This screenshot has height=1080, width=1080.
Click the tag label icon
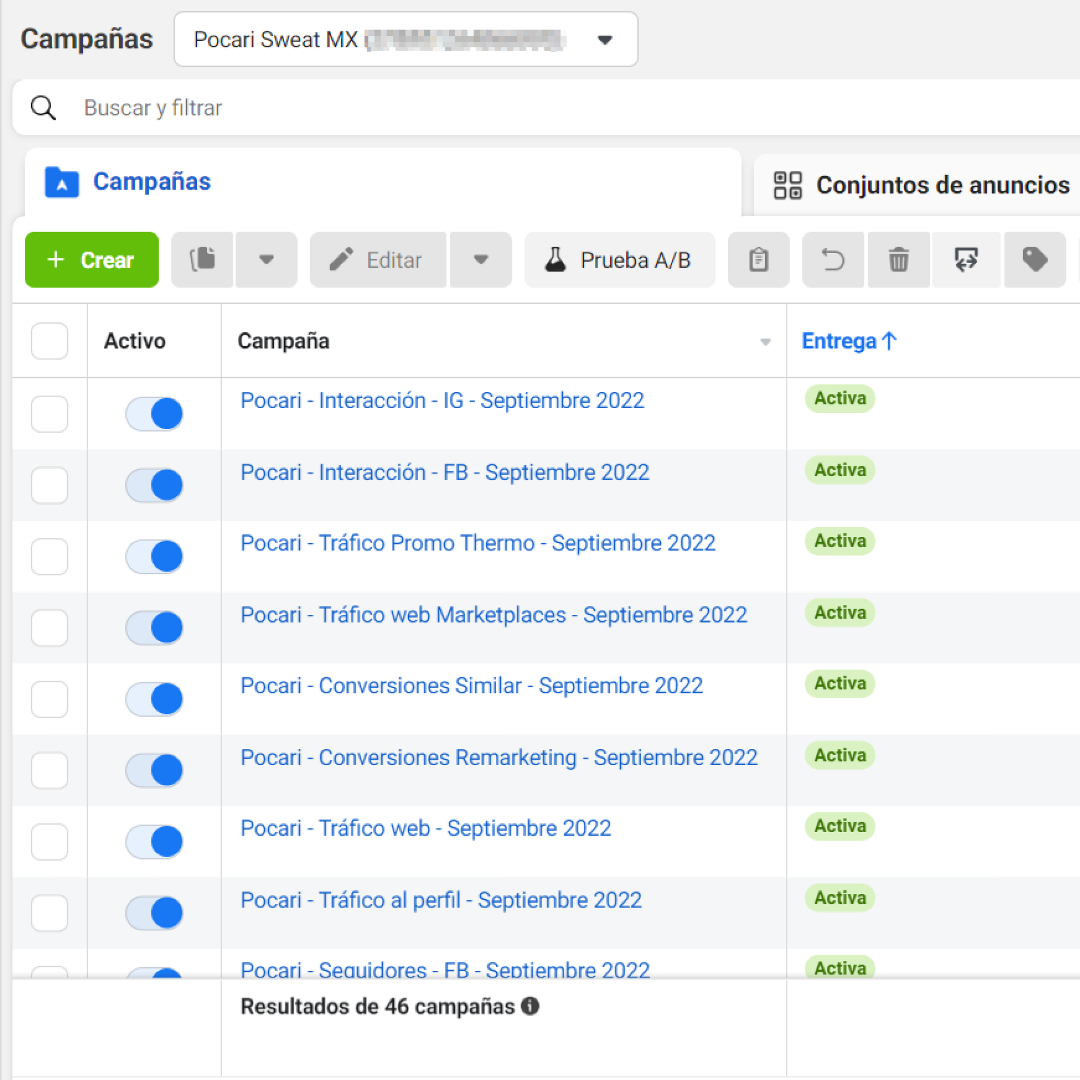pyautogui.click(x=1035, y=260)
